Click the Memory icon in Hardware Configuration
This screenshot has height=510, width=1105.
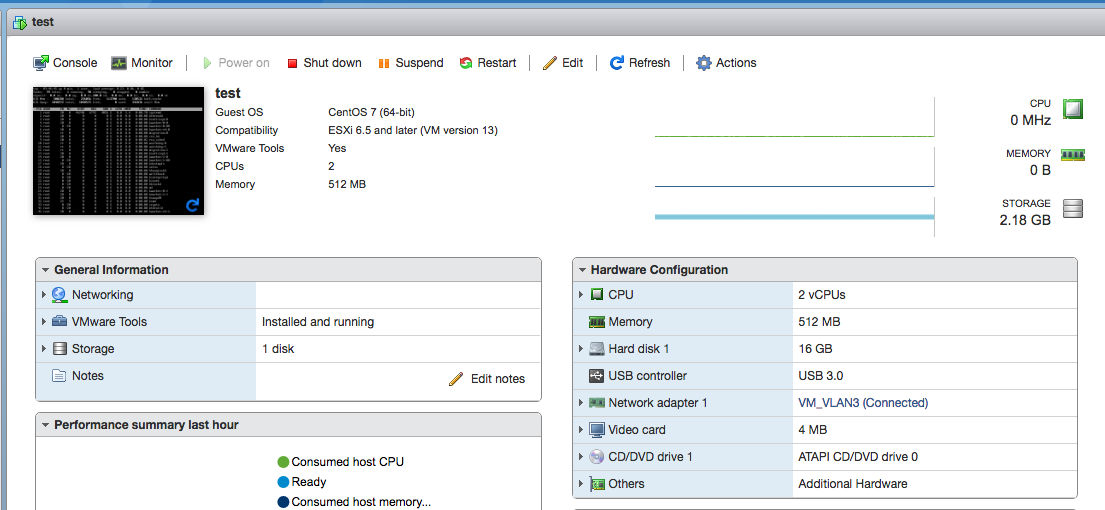(597, 322)
